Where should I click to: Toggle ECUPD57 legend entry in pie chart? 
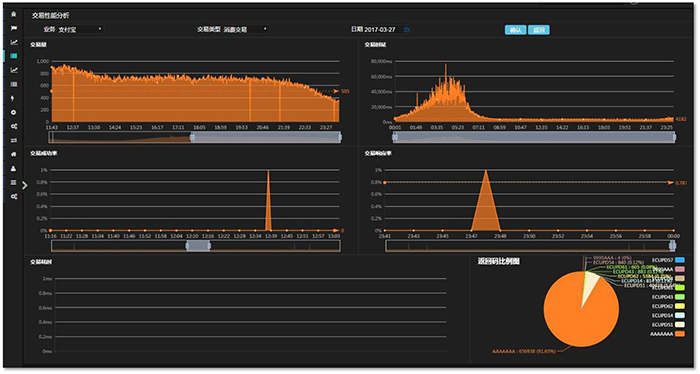coord(668,260)
